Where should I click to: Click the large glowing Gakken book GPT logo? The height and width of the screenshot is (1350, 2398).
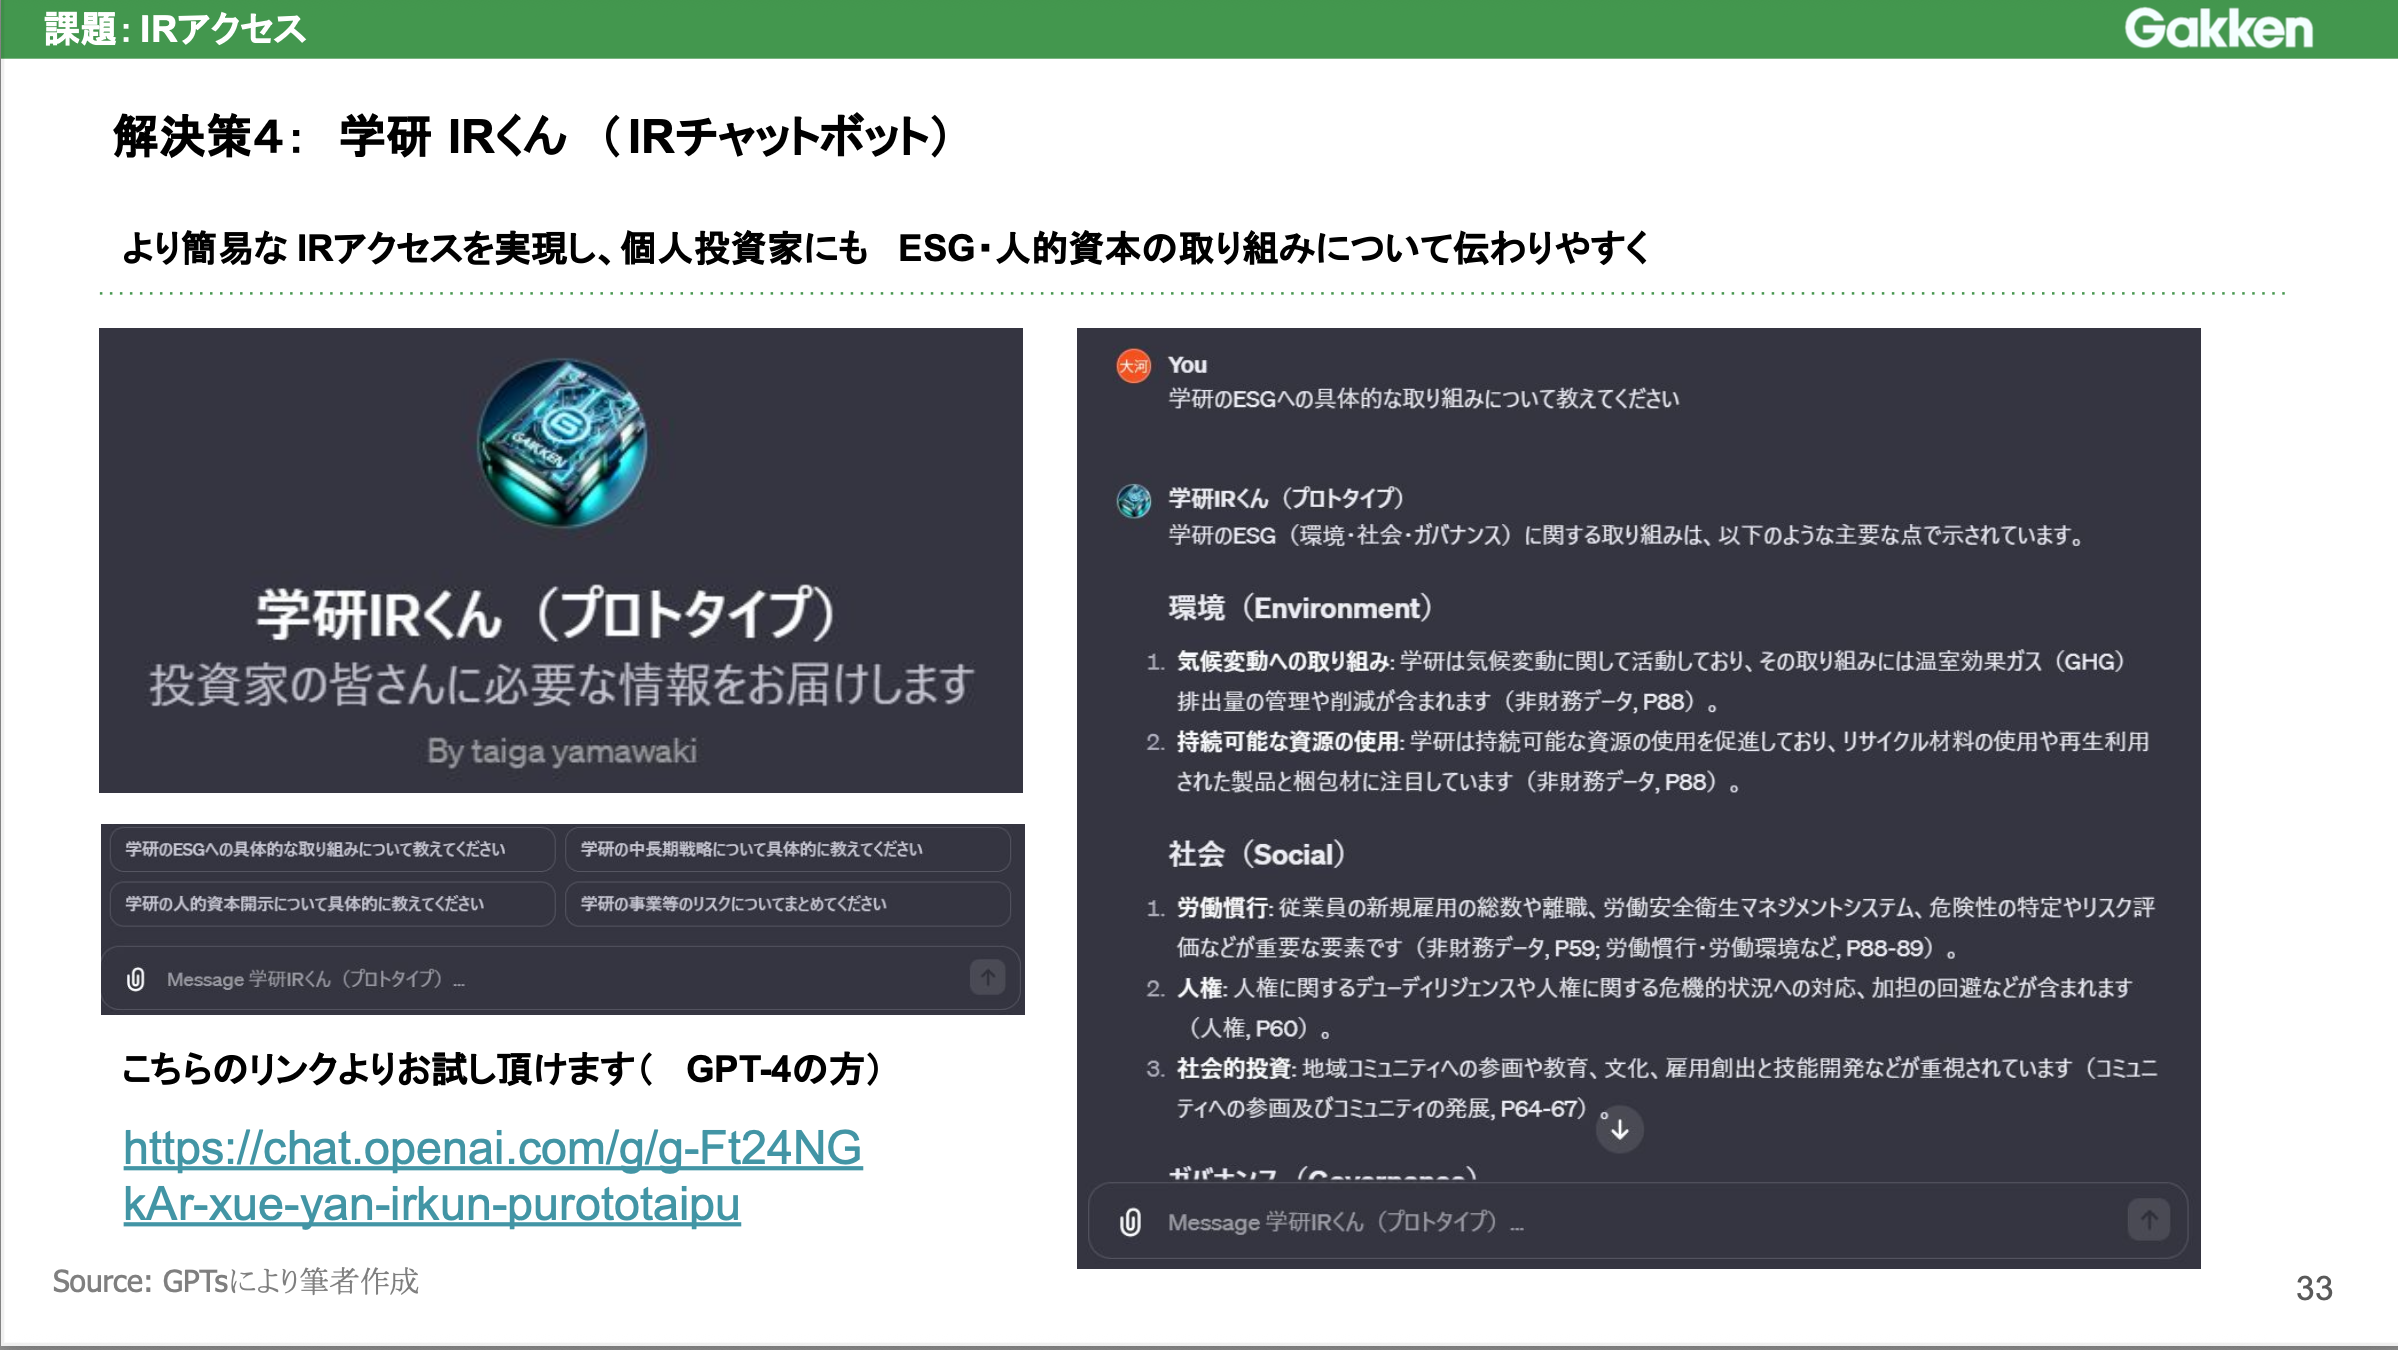coord(562,443)
